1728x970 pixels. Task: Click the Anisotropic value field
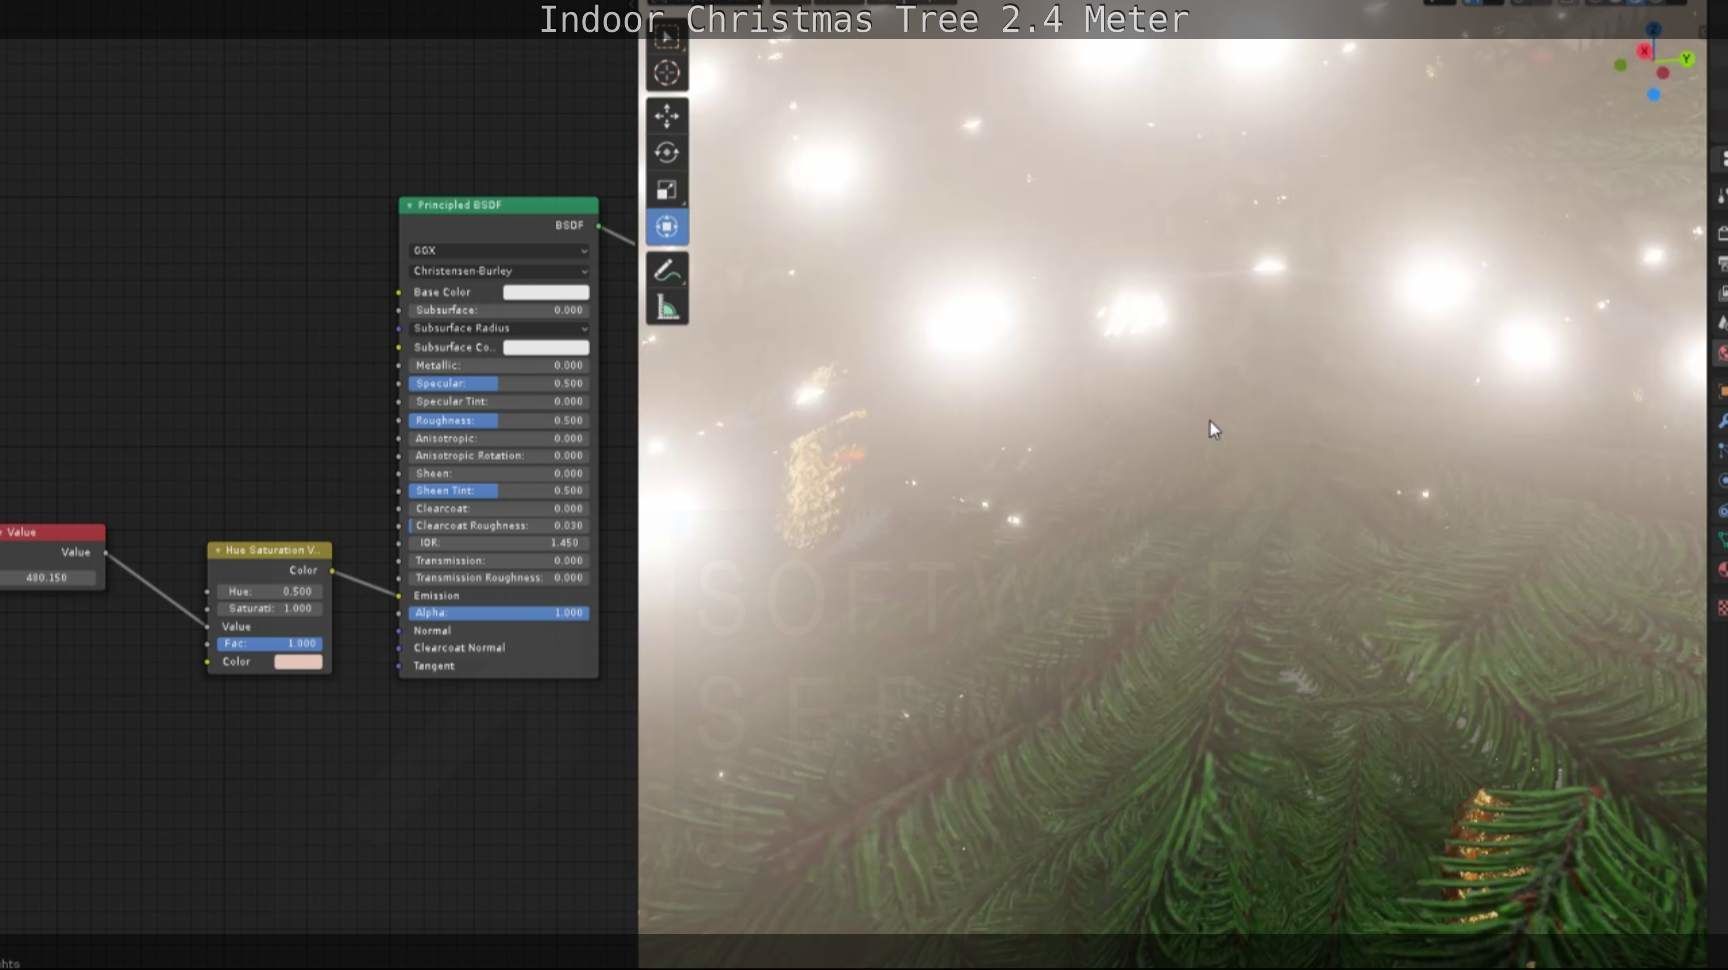[499, 439]
